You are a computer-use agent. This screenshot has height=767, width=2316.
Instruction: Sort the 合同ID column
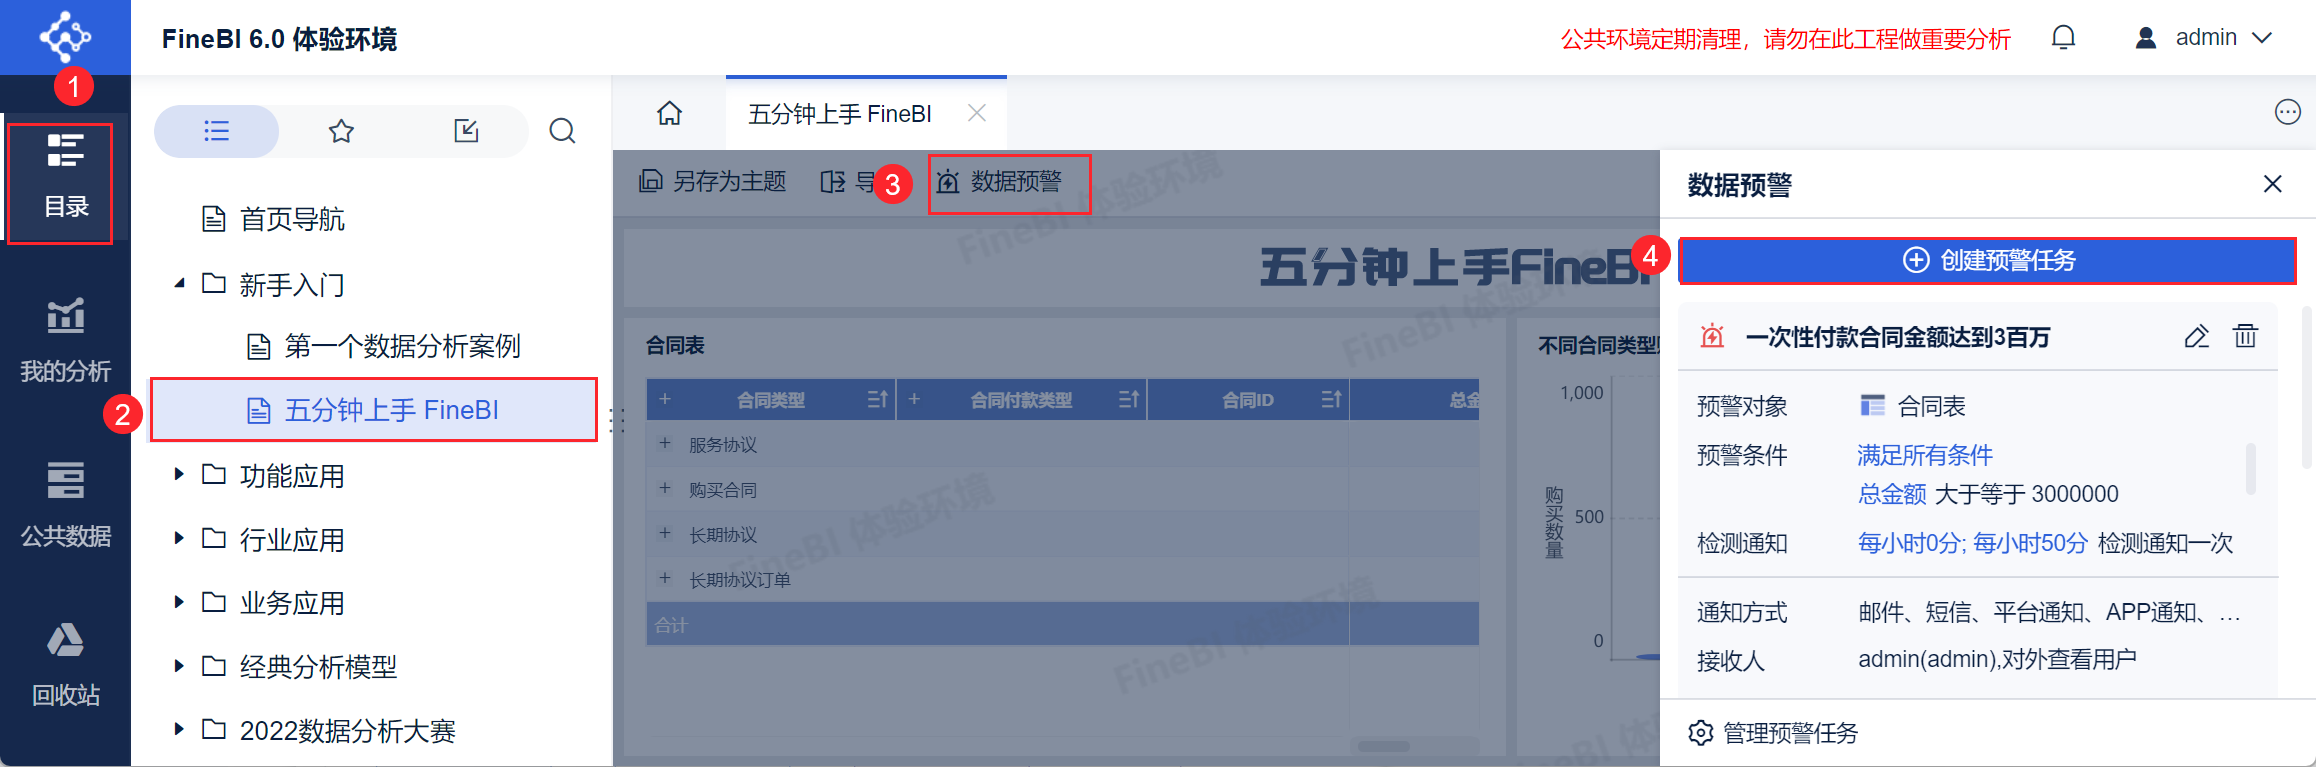[x=1331, y=400]
